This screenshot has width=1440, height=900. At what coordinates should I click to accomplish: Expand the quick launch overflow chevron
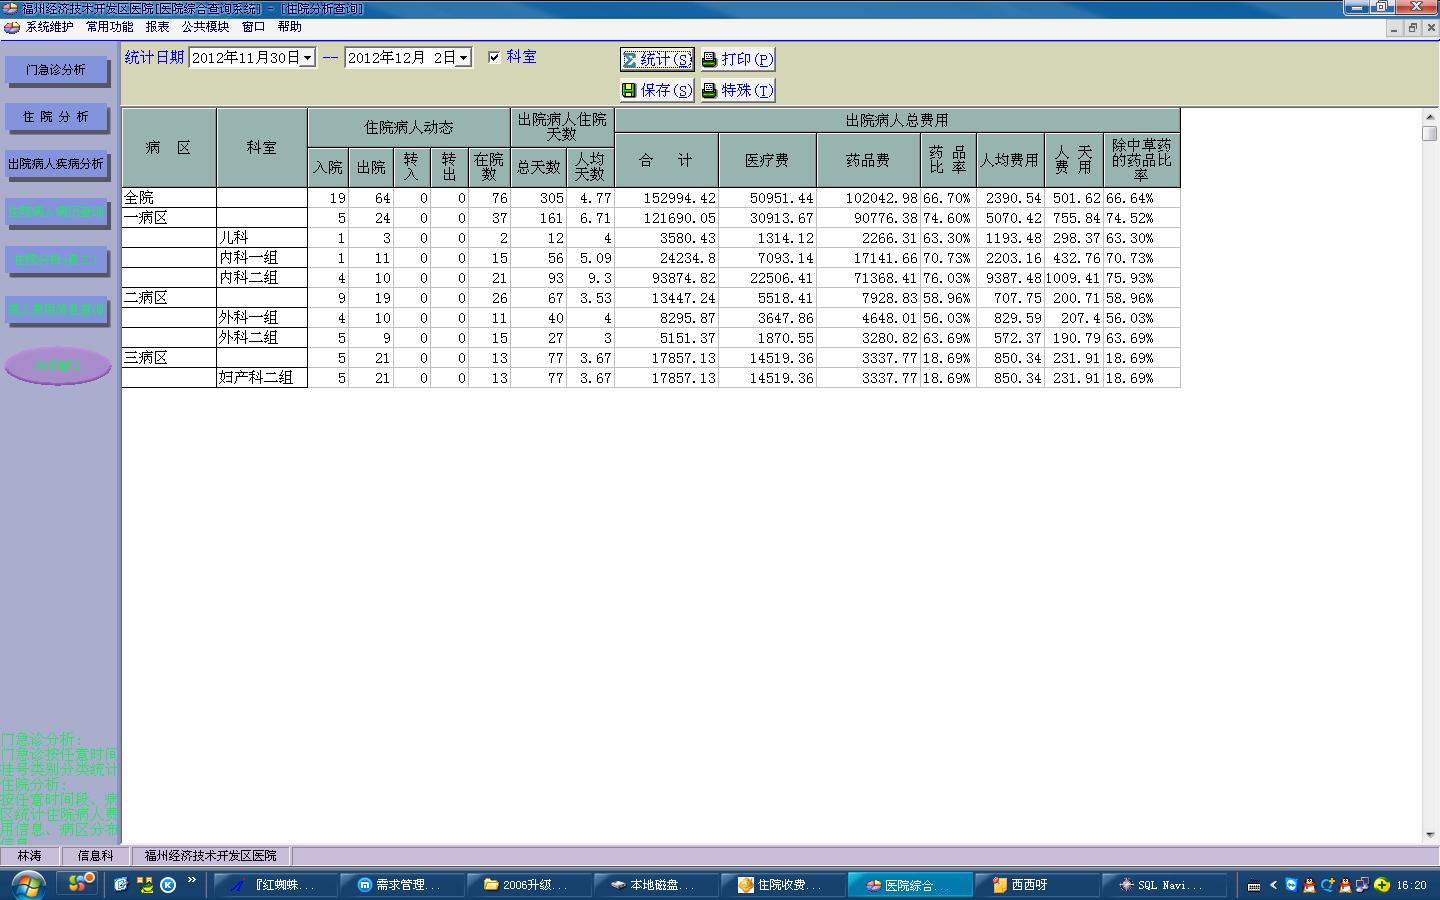click(191, 881)
